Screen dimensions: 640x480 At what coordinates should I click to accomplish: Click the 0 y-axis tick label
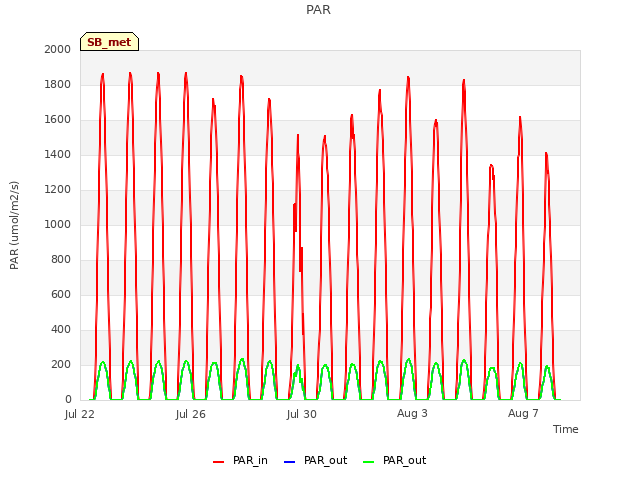[x=68, y=400]
